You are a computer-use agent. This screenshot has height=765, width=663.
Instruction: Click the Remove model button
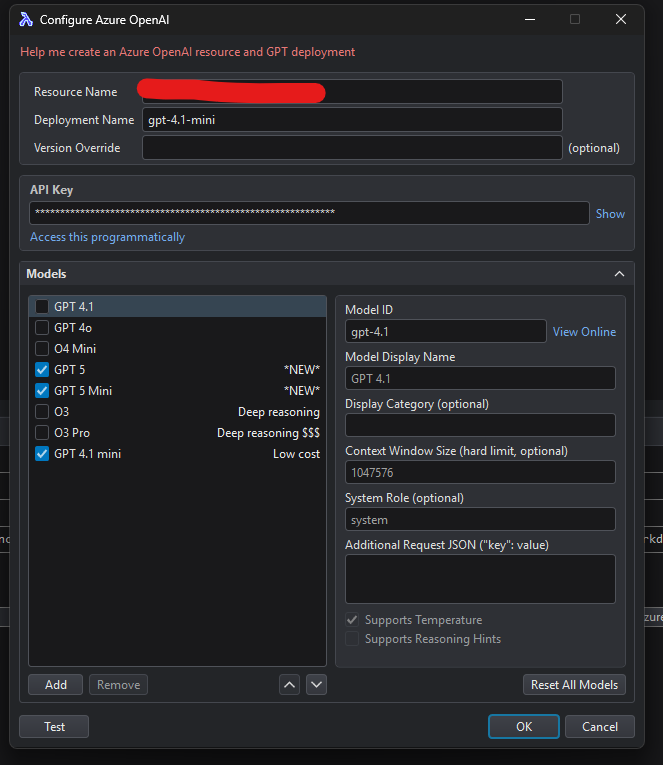pyautogui.click(x=119, y=684)
